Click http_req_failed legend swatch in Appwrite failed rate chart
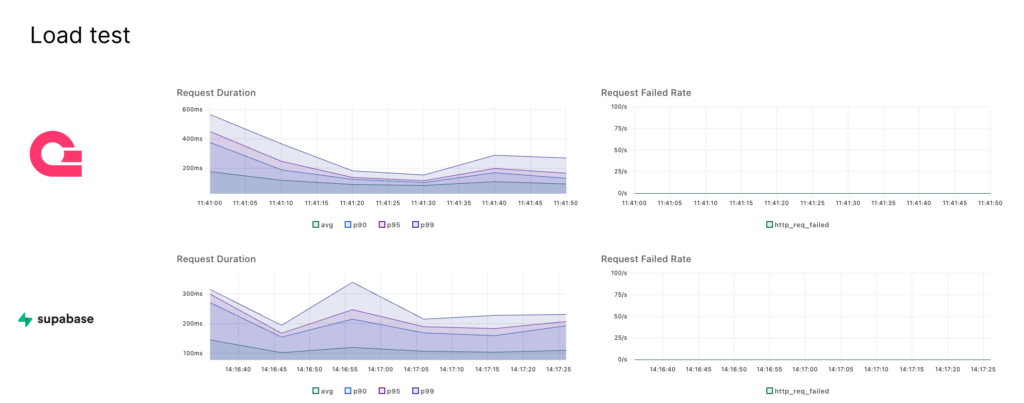This screenshot has height=403, width=1024. point(770,225)
